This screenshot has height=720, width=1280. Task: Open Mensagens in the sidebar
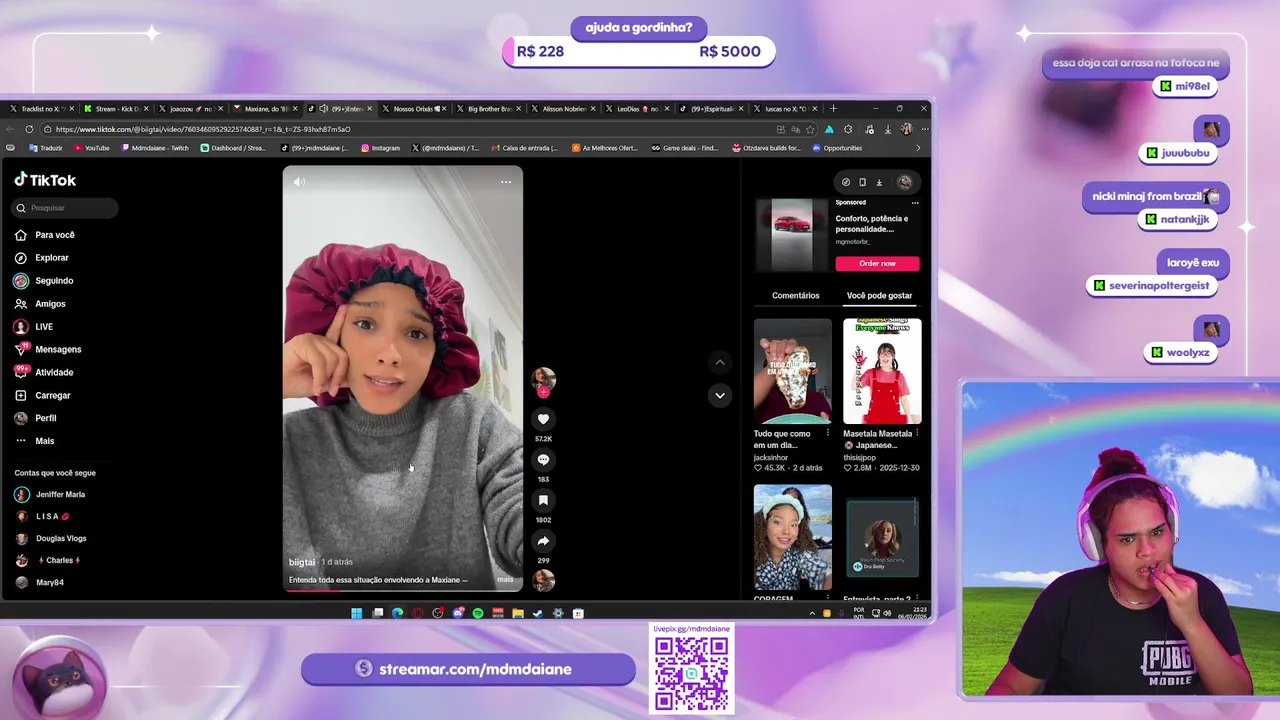click(x=49, y=350)
